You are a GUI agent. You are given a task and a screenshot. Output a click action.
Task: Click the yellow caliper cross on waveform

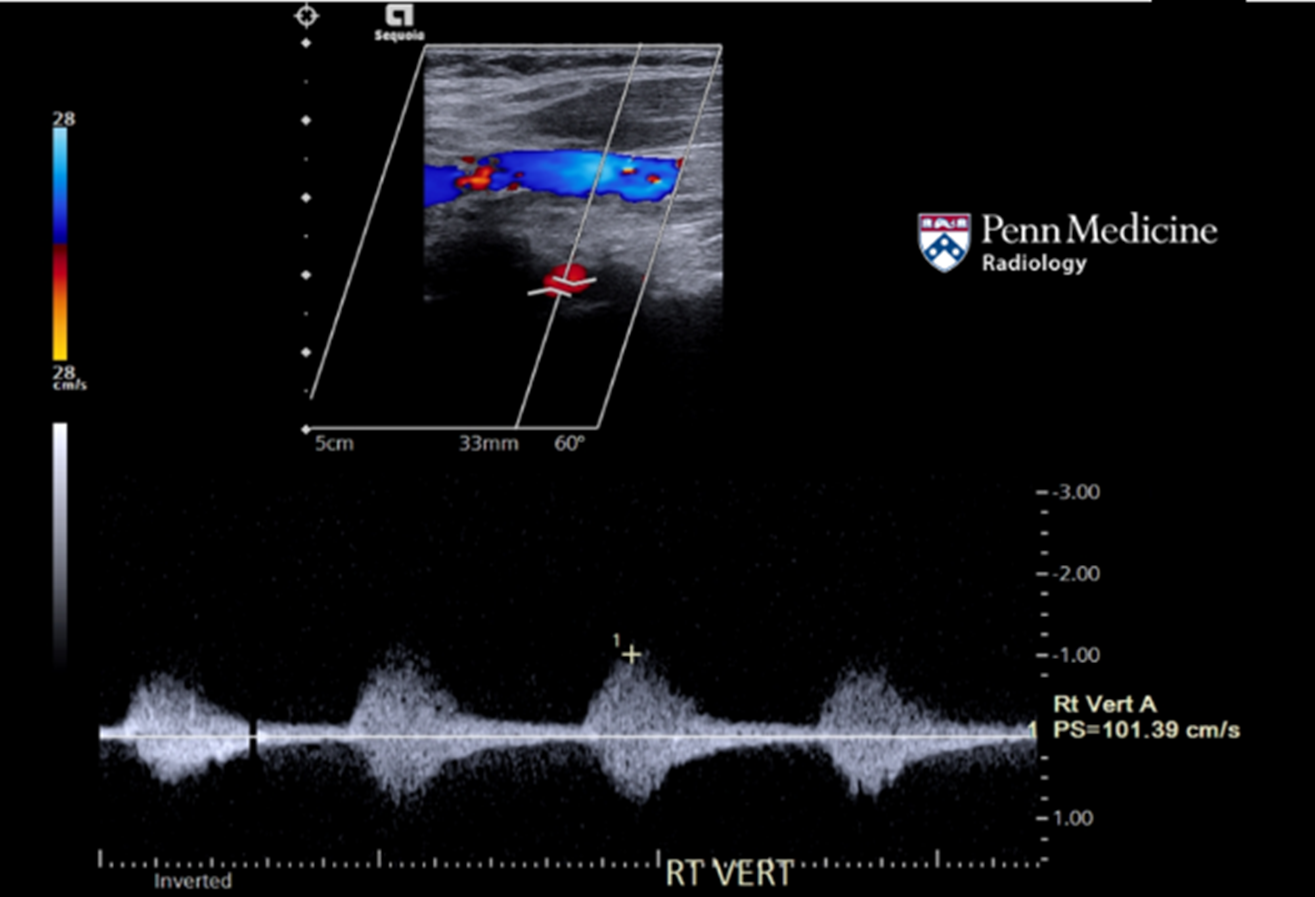point(630,655)
